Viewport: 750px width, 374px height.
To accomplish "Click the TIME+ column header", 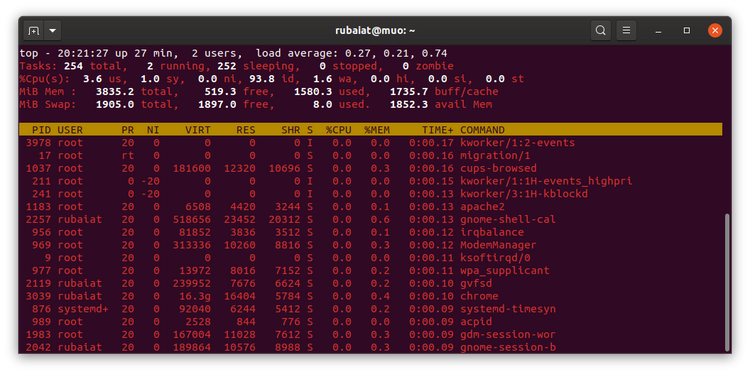I will 438,130.
